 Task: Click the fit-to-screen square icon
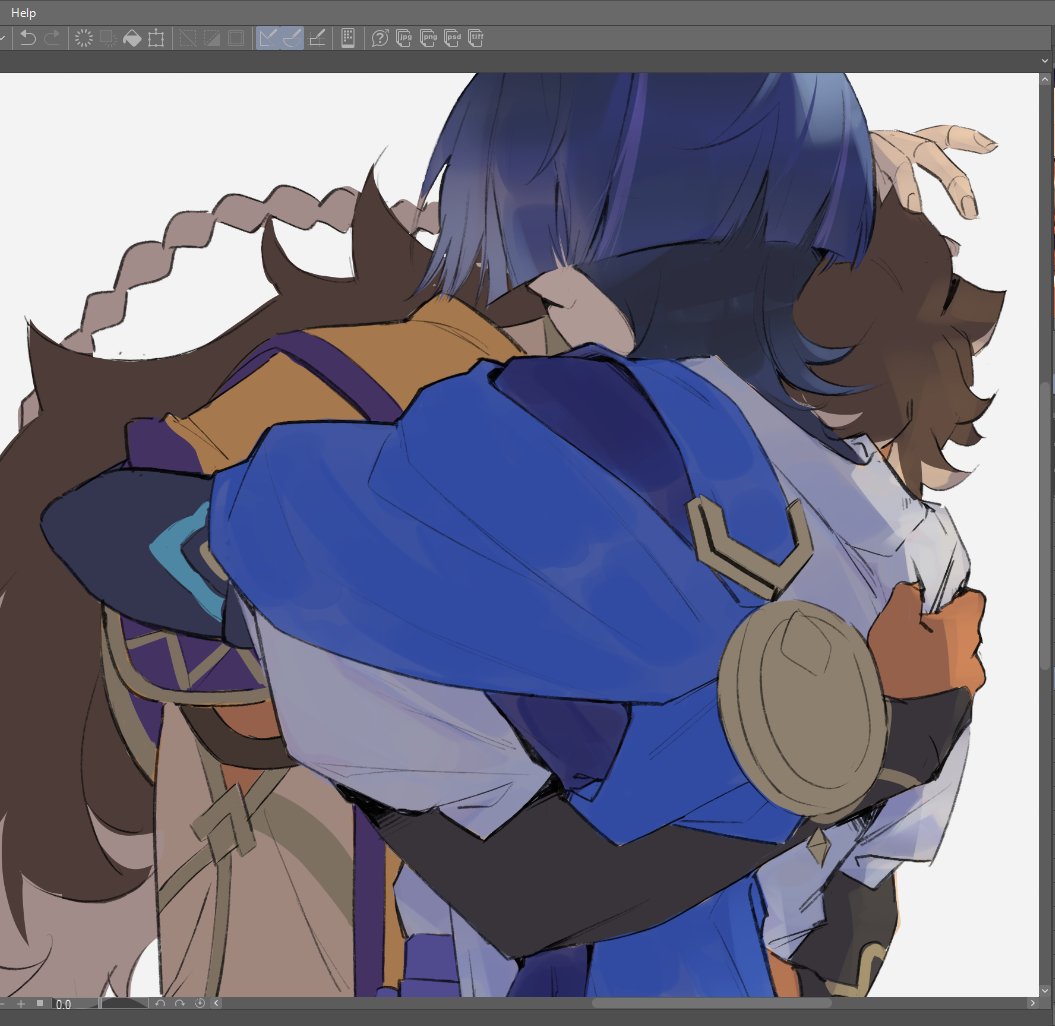coord(40,1003)
